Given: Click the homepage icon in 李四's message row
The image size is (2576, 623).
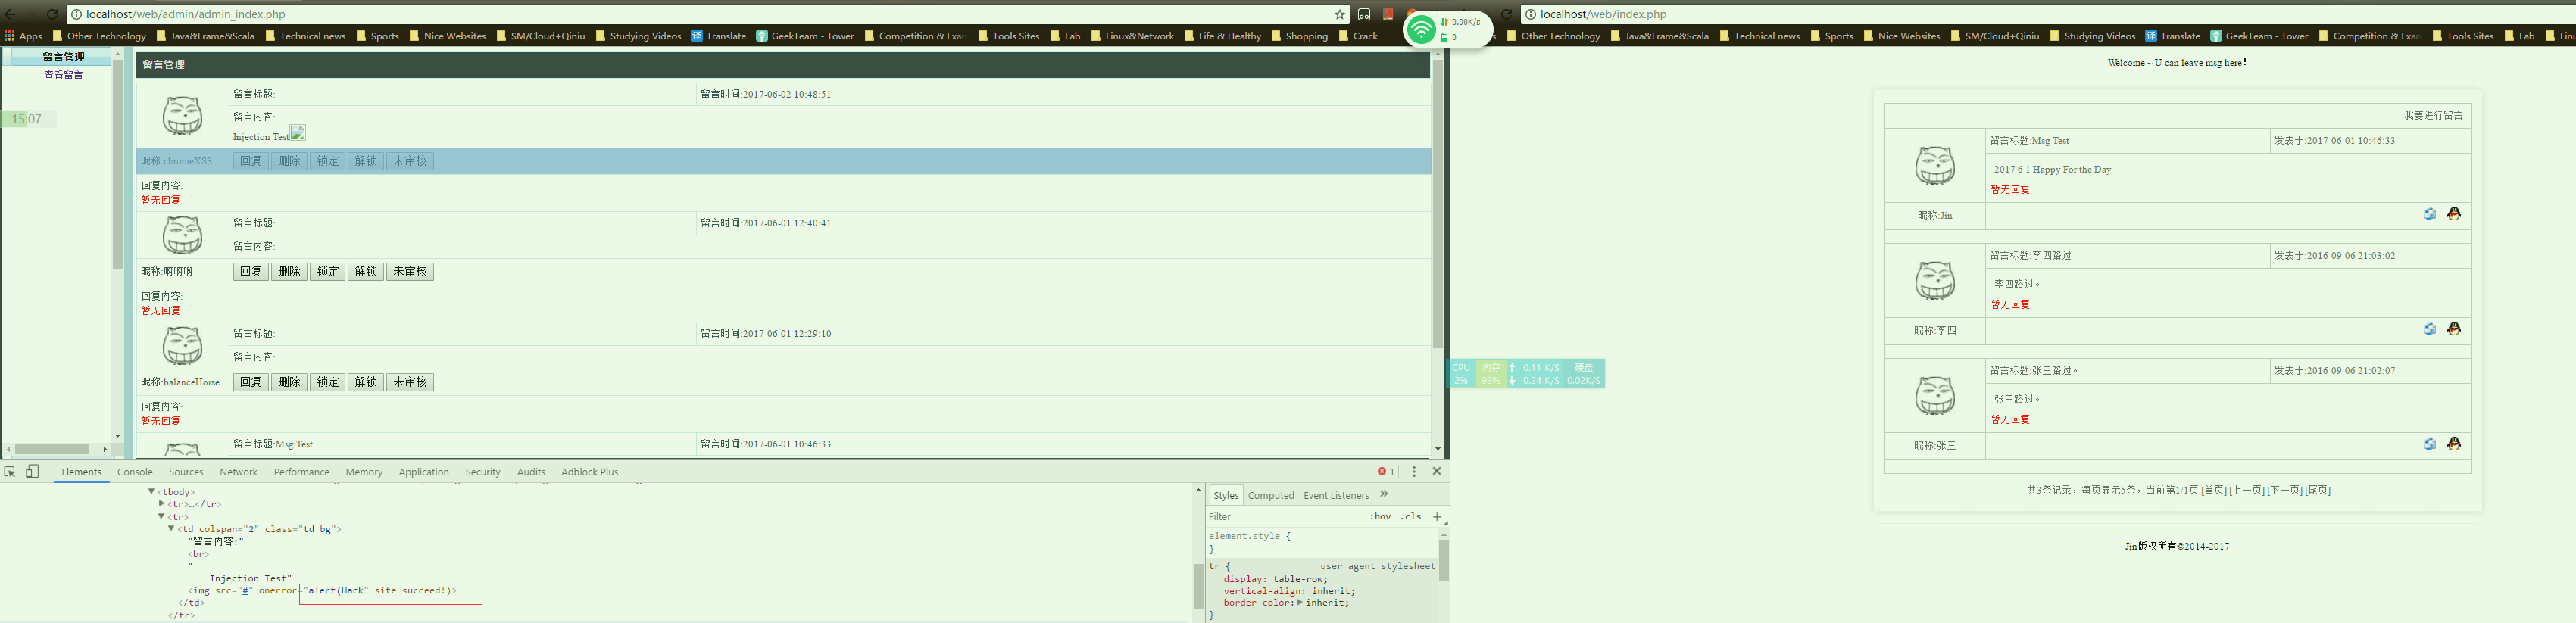Looking at the screenshot, I should pyautogui.click(x=2429, y=329).
